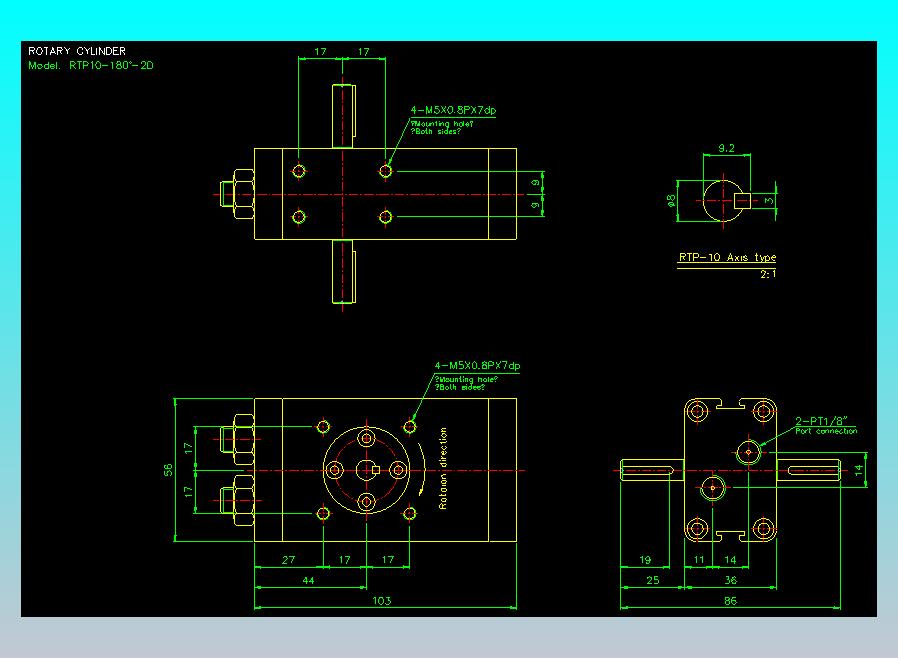
Task: Pick the ø8 diameter dimension
Action: point(671,200)
